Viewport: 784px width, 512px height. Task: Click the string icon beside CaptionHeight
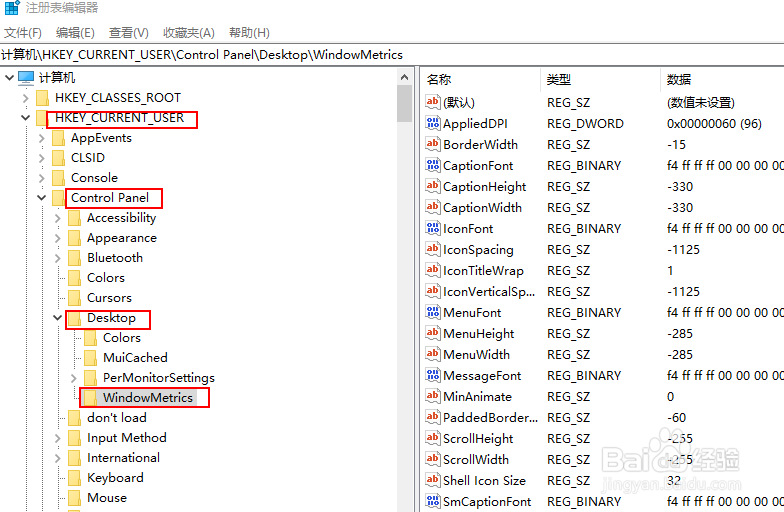click(432, 186)
